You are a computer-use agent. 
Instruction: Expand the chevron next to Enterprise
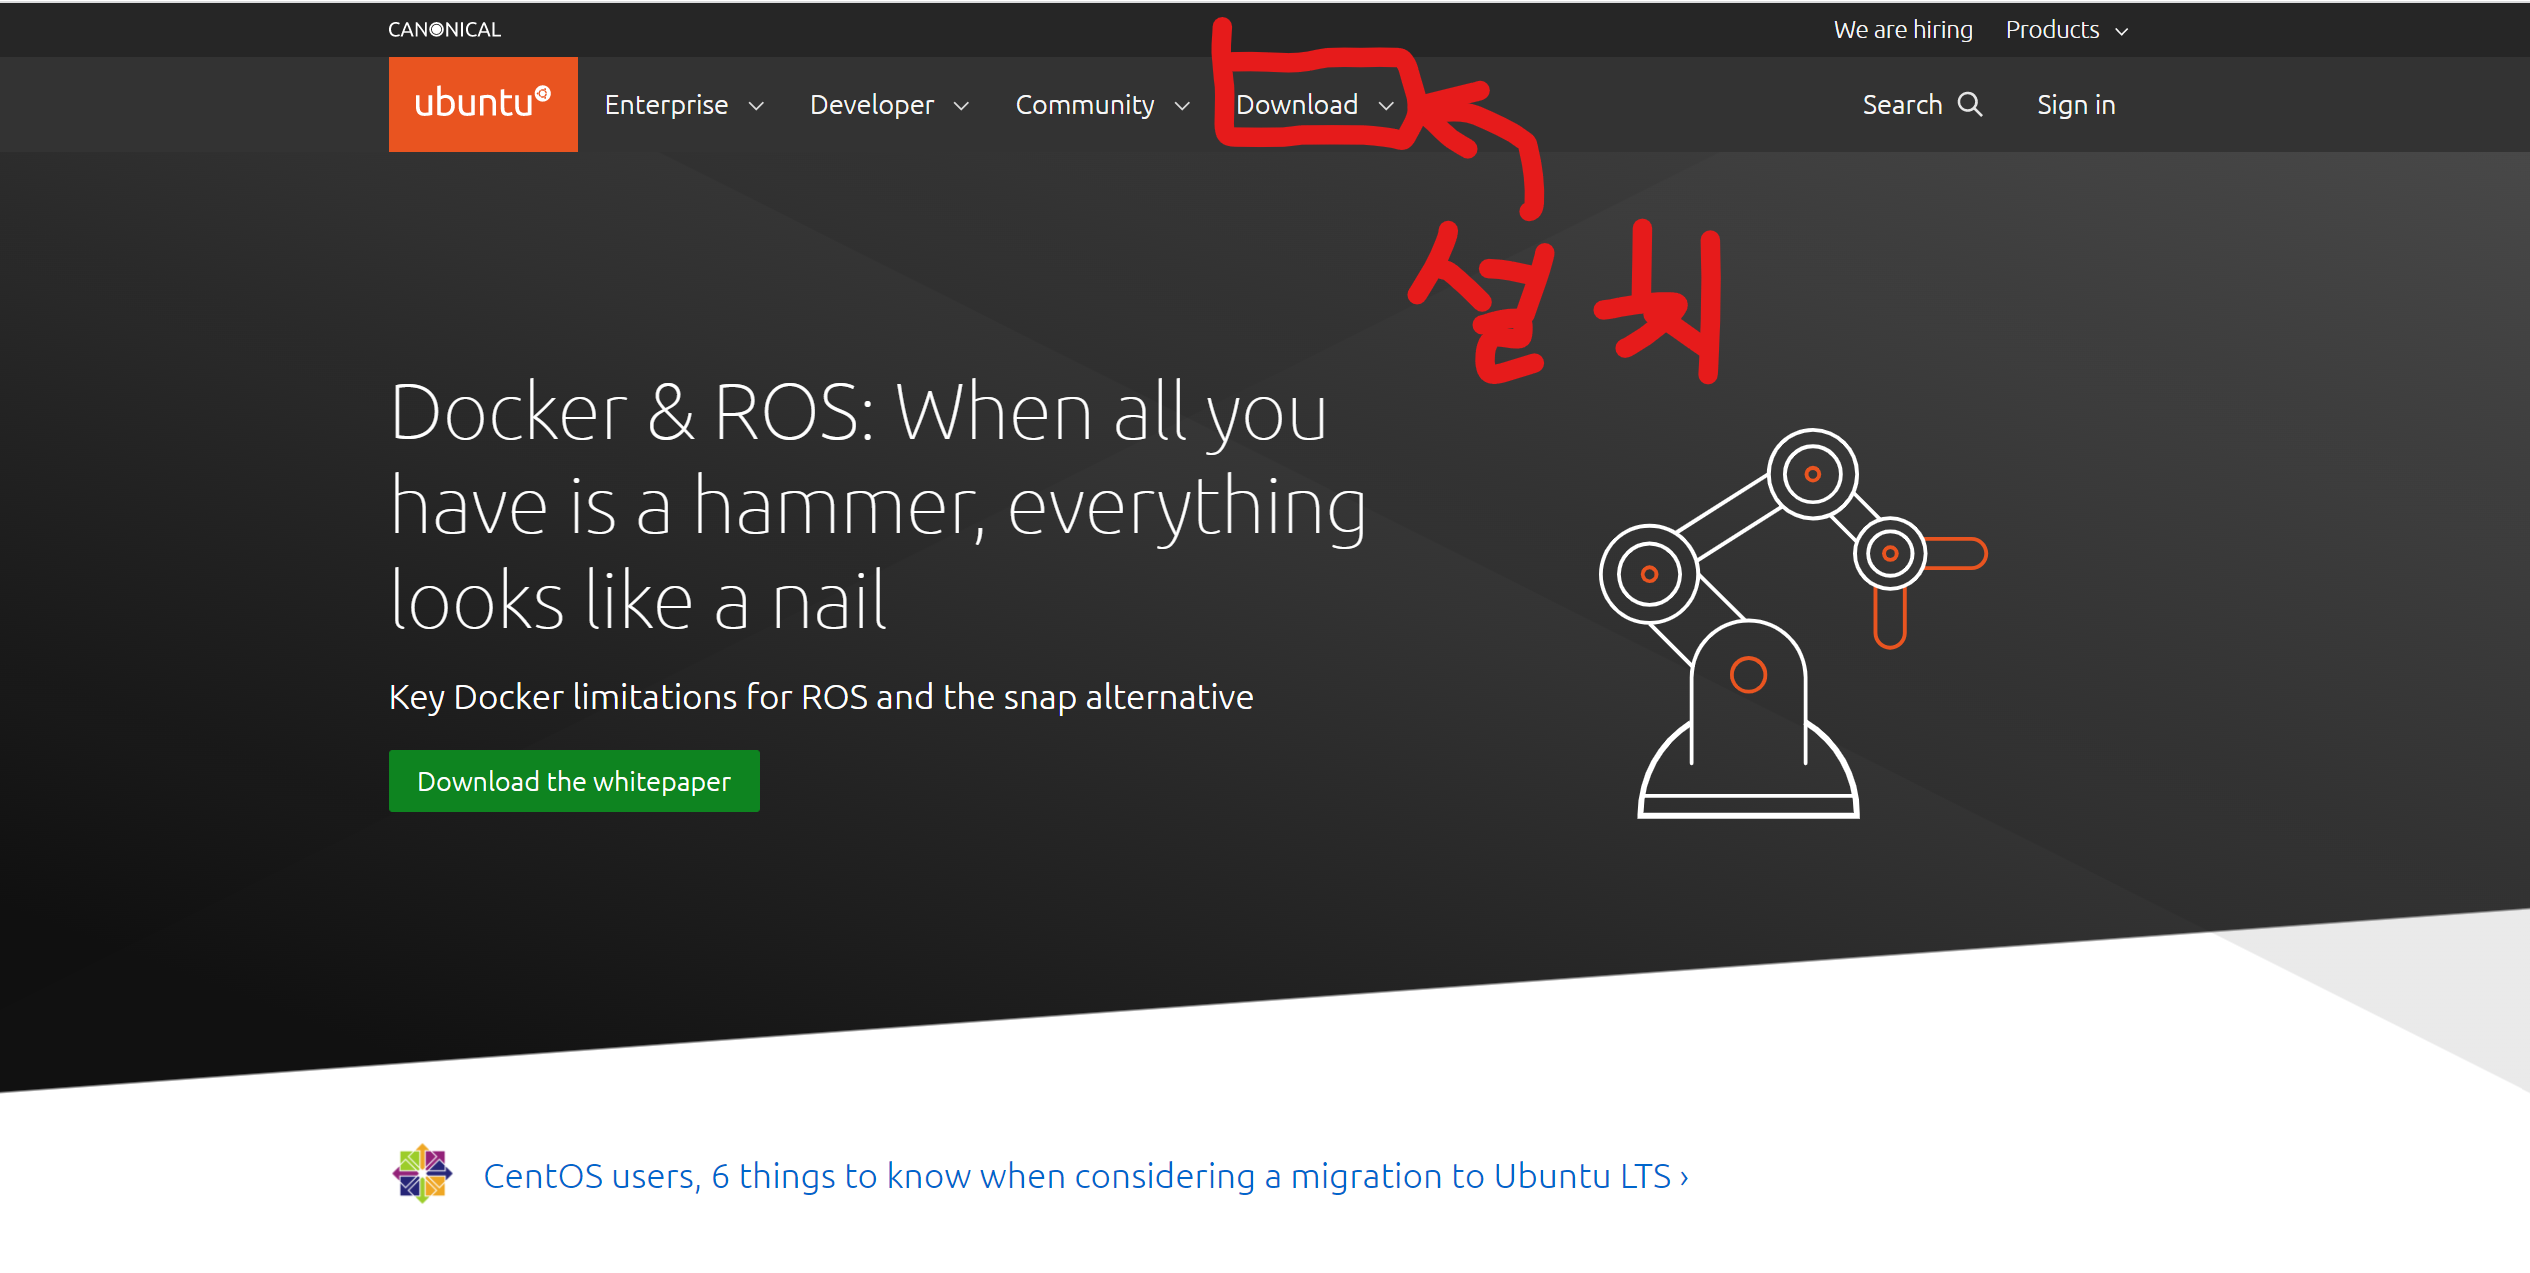click(757, 106)
